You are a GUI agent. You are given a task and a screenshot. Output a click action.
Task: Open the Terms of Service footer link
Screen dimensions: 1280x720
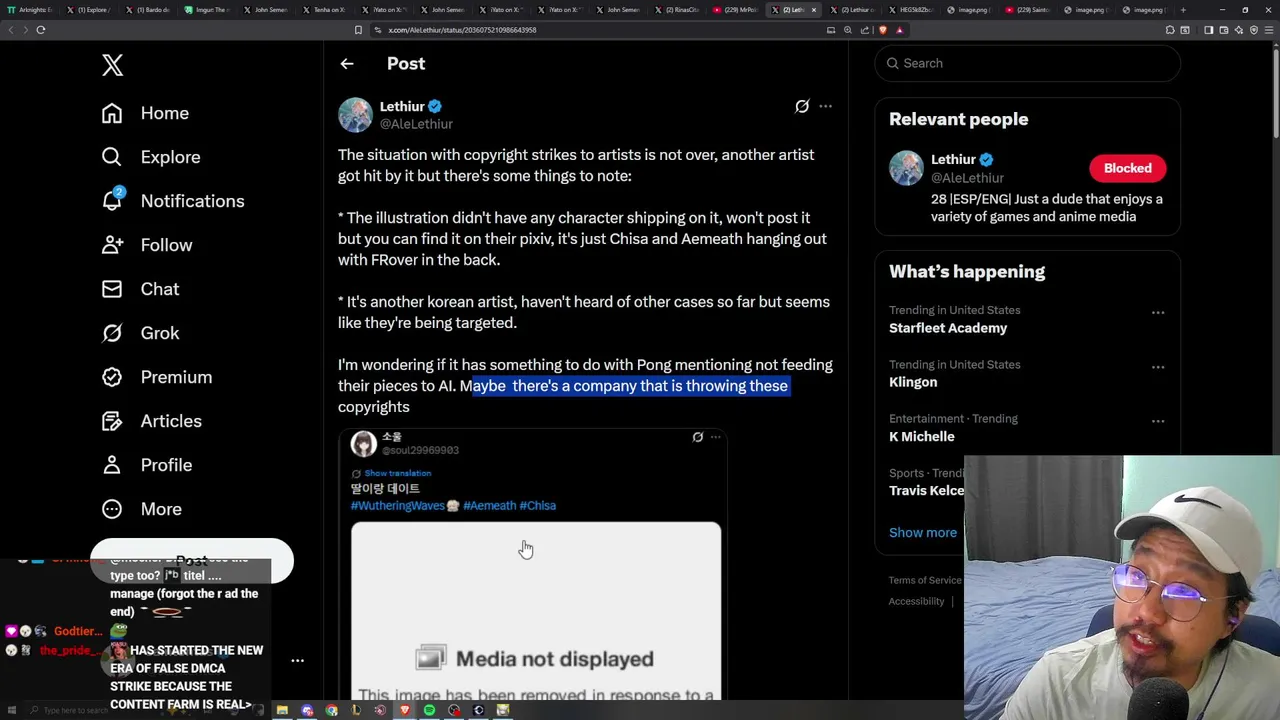click(x=925, y=580)
